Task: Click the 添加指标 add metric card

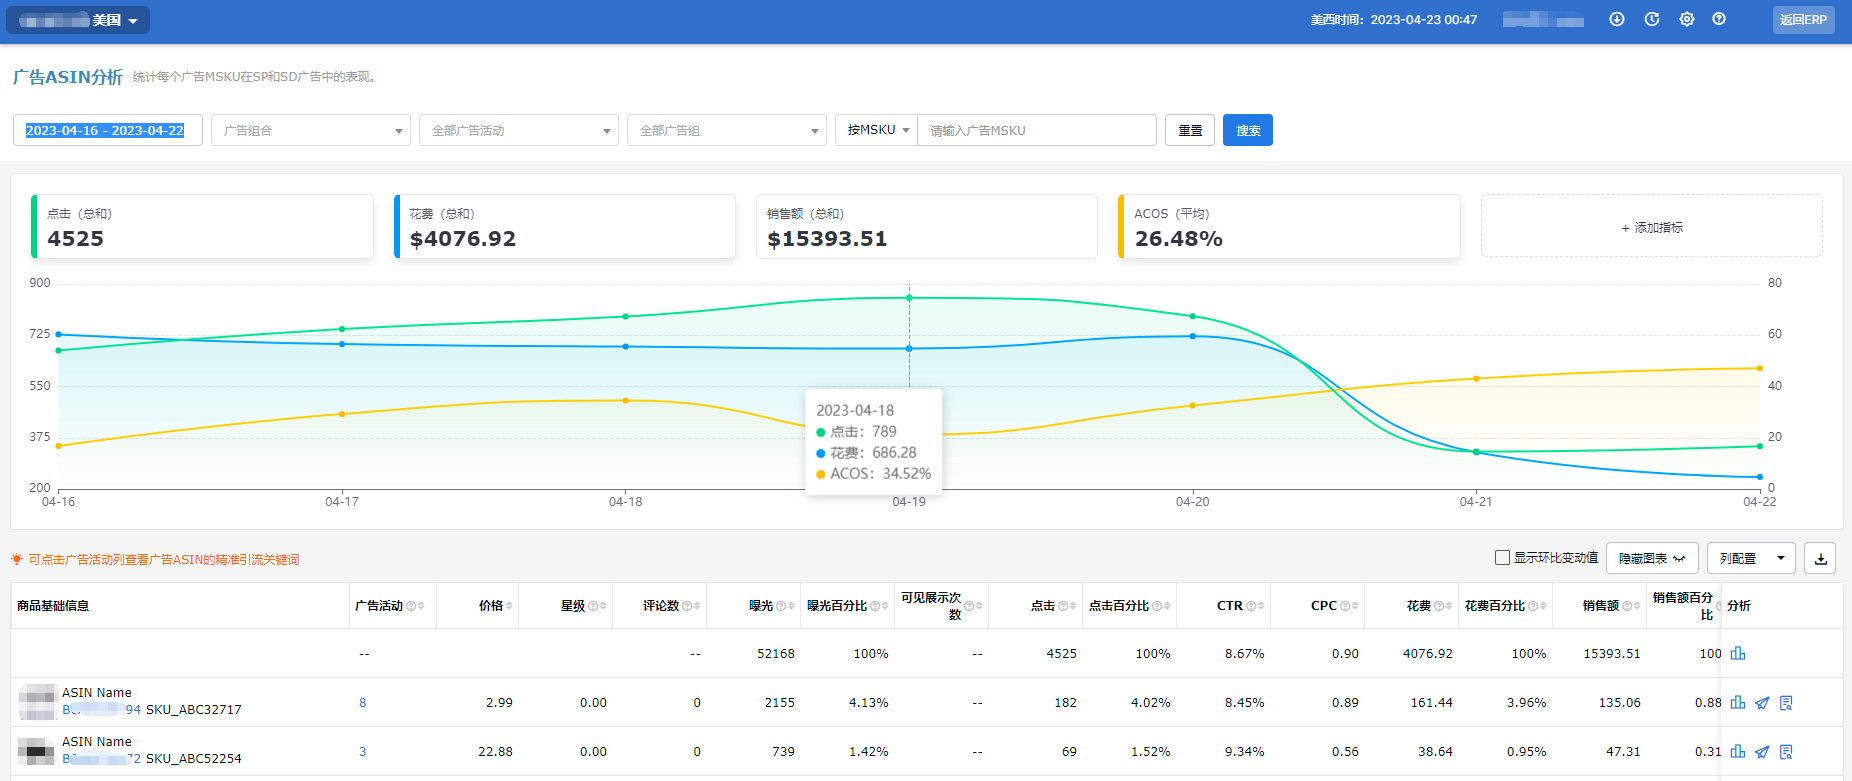Action: click(1652, 227)
